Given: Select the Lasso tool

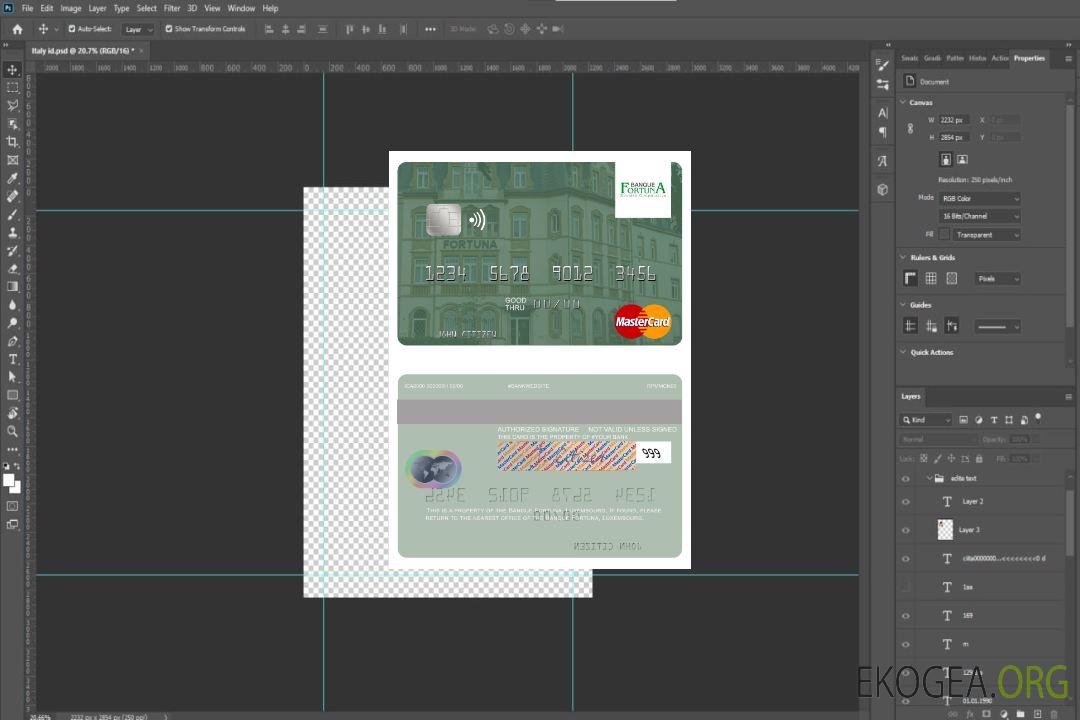Looking at the screenshot, I should coord(12,105).
